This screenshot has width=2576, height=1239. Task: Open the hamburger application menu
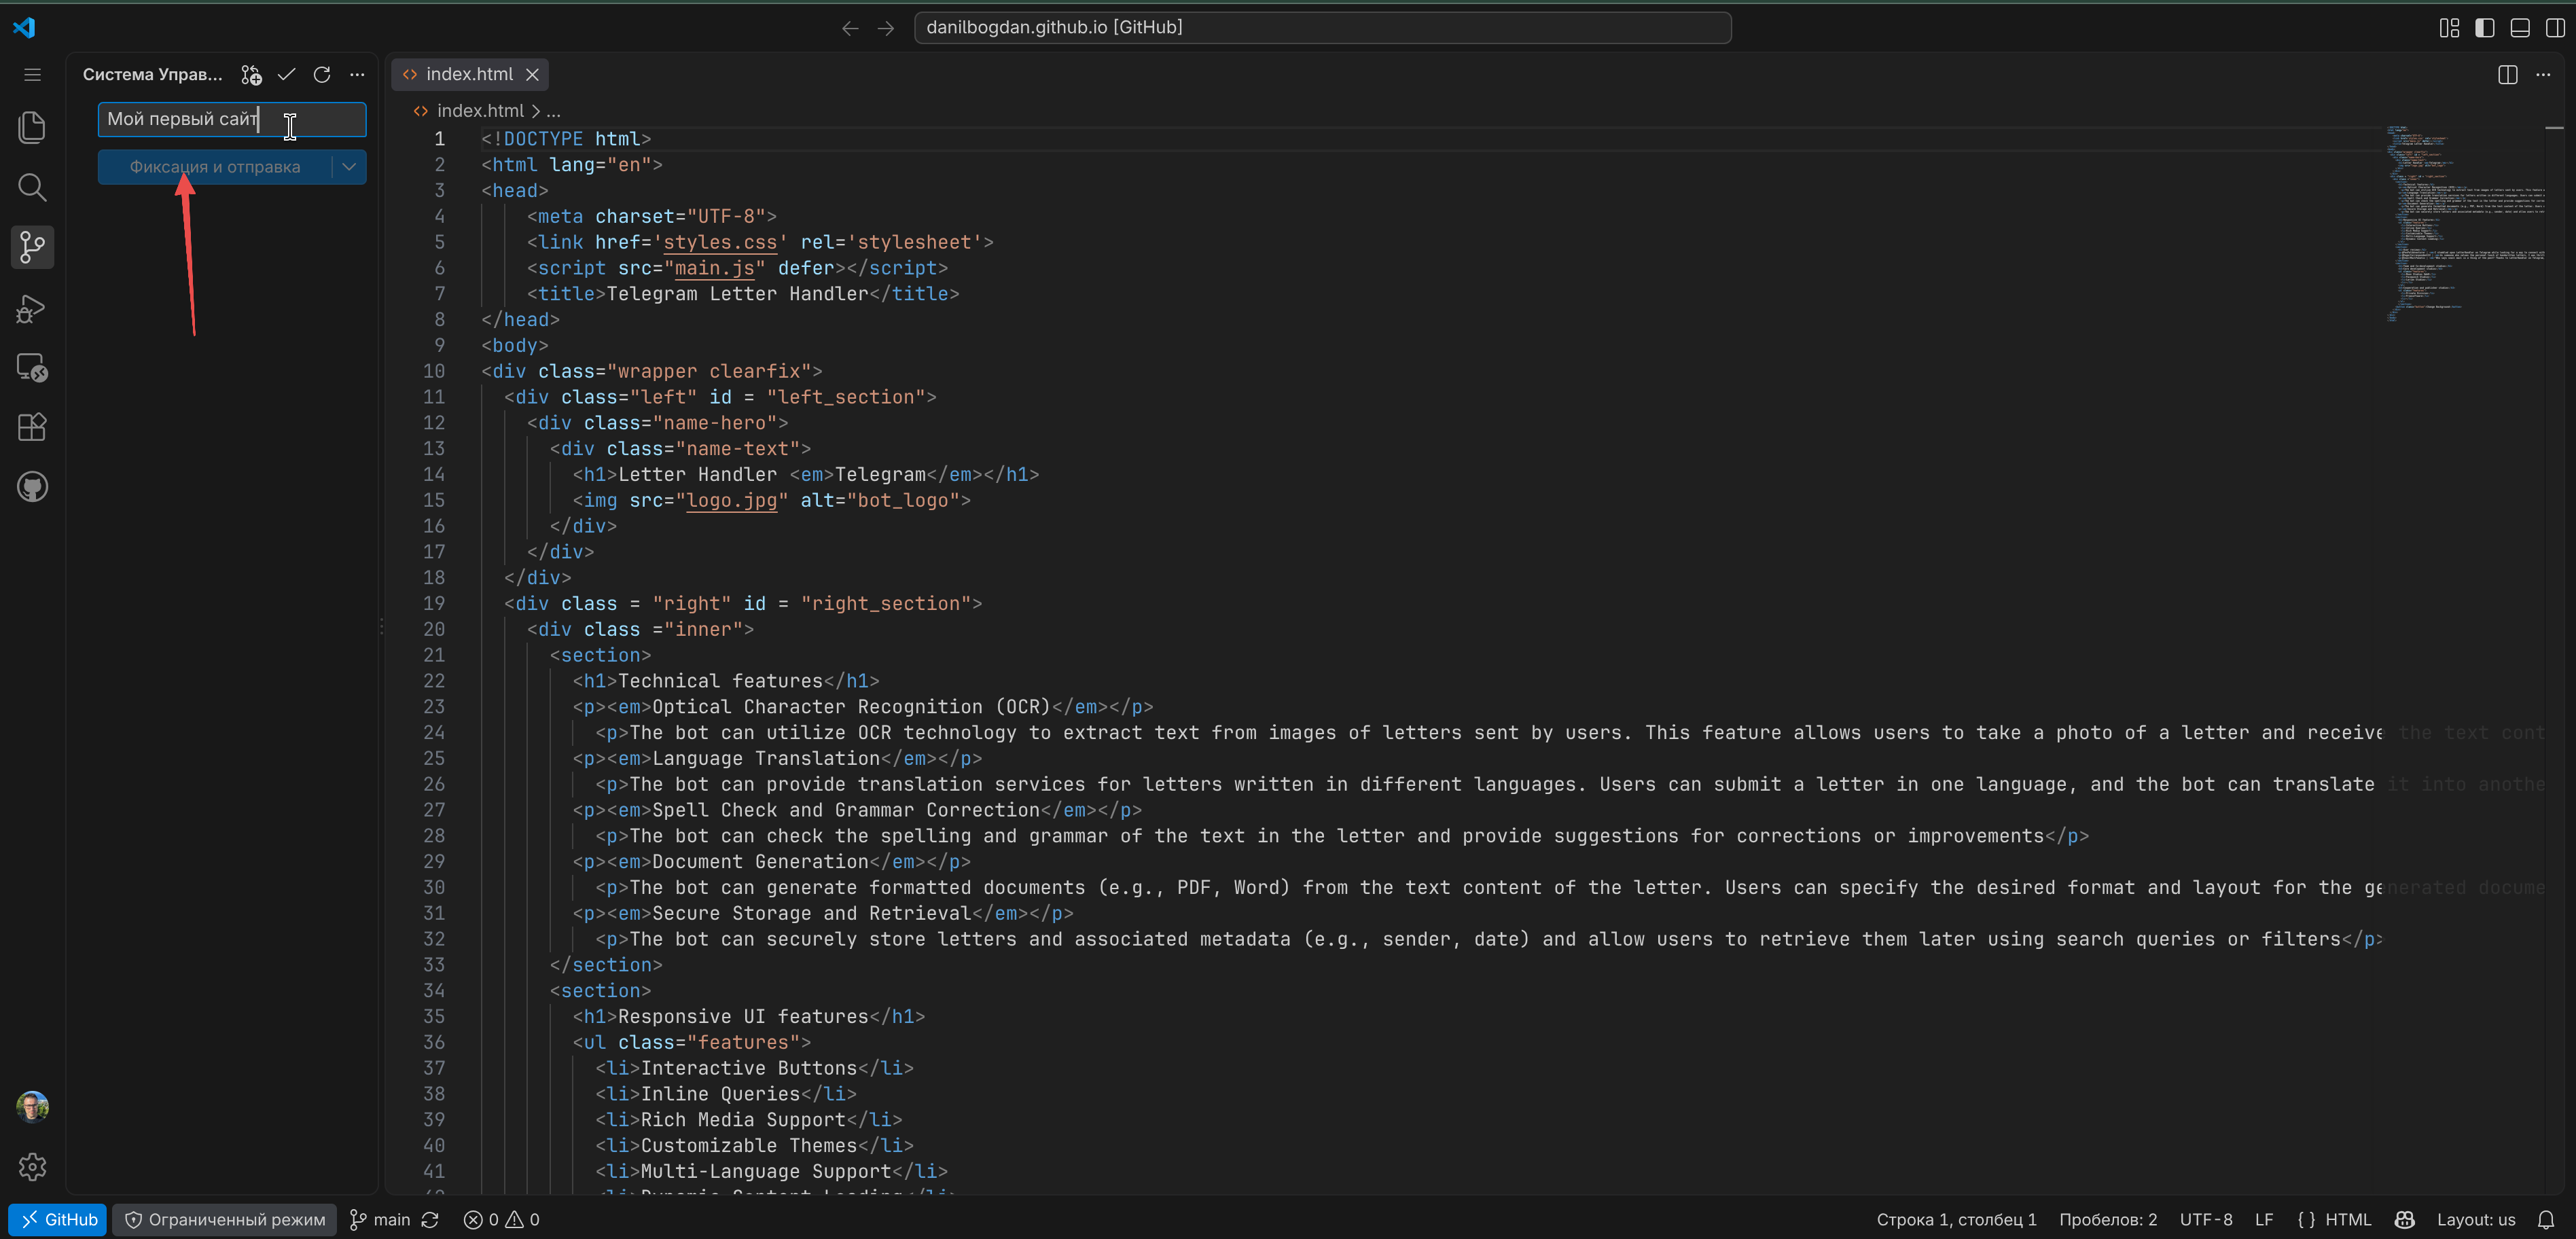[x=32, y=75]
